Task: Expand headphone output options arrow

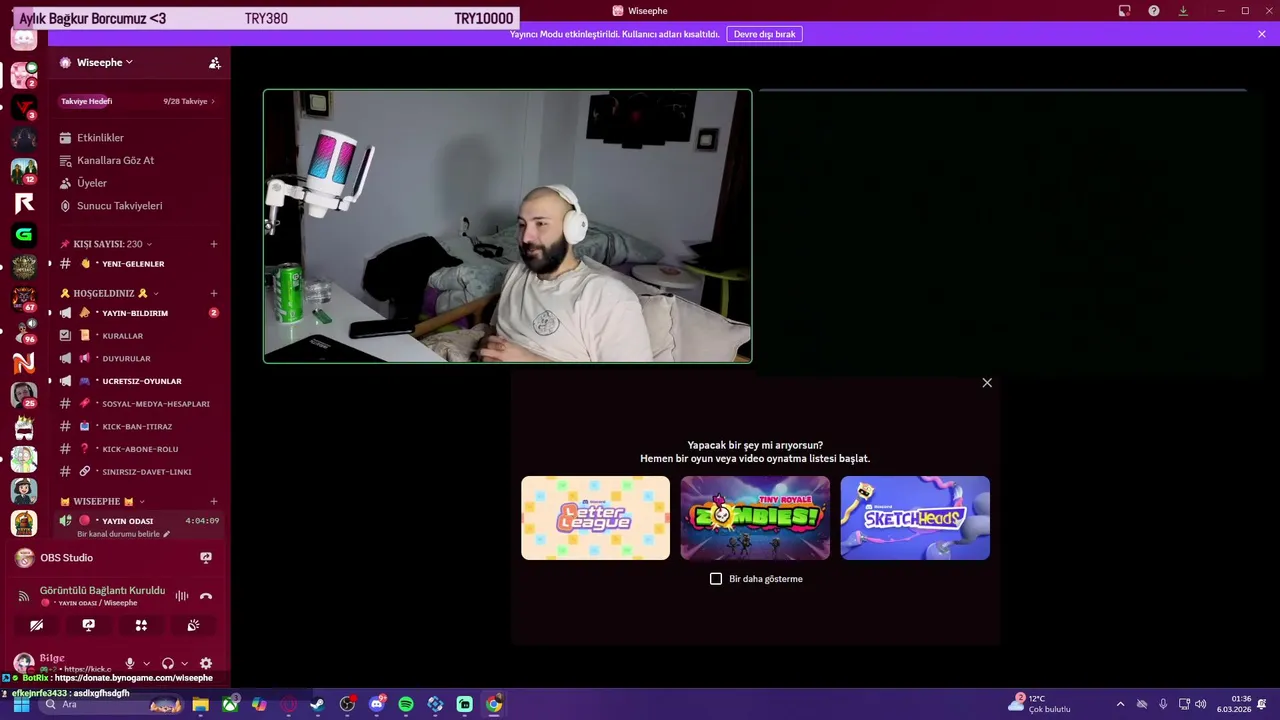Action: point(184,663)
